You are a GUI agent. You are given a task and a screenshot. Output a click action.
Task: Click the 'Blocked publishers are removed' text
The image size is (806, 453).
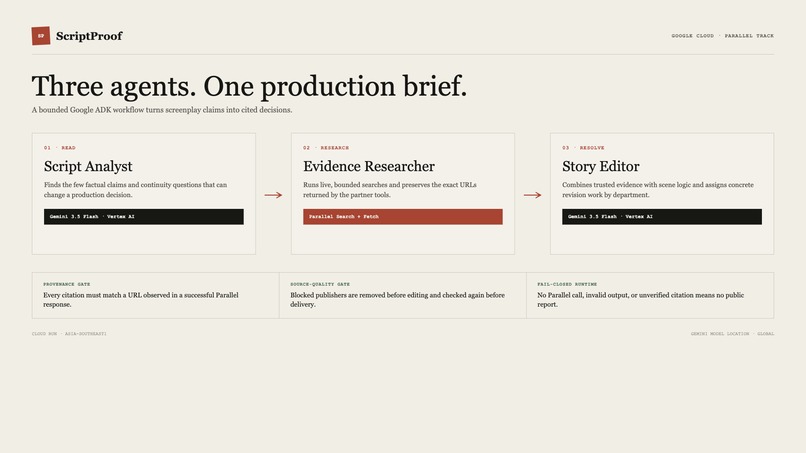(x=397, y=300)
